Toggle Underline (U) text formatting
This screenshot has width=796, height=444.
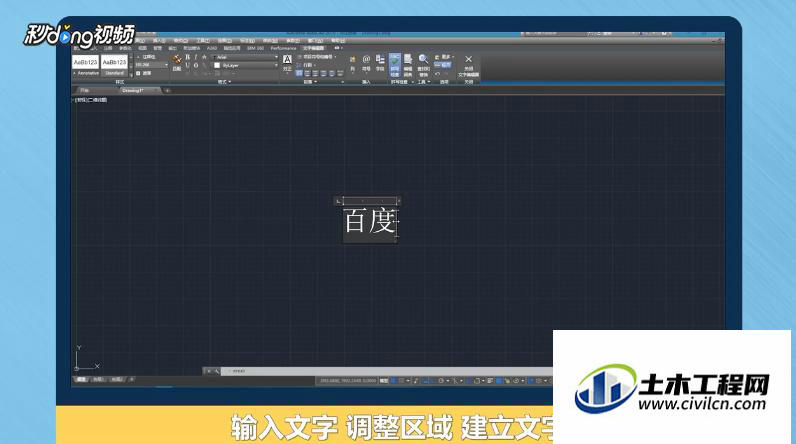[x=187, y=65]
